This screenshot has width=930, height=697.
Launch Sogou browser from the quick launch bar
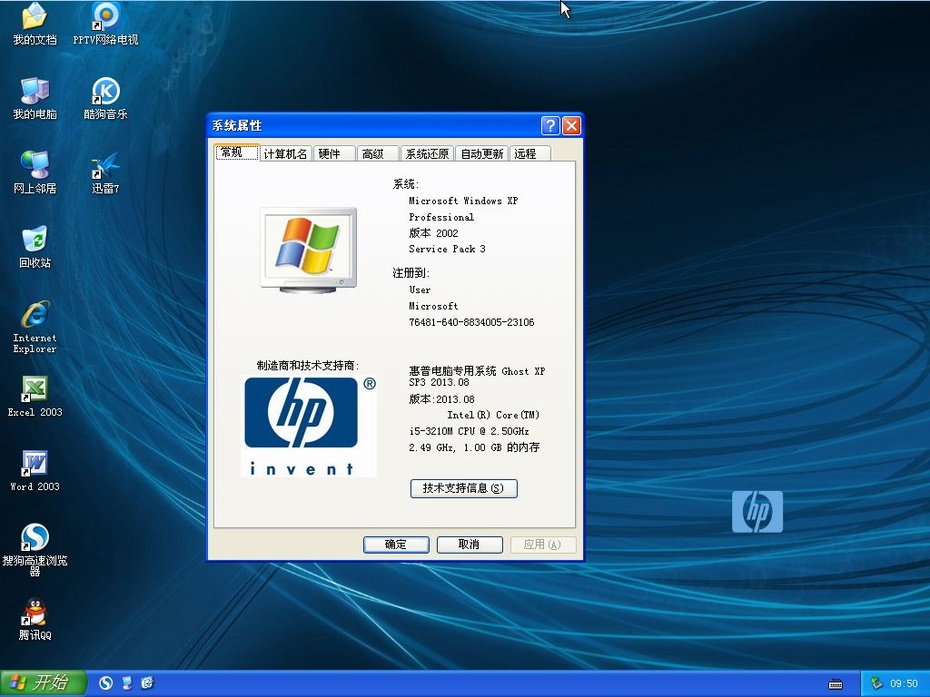(106, 683)
